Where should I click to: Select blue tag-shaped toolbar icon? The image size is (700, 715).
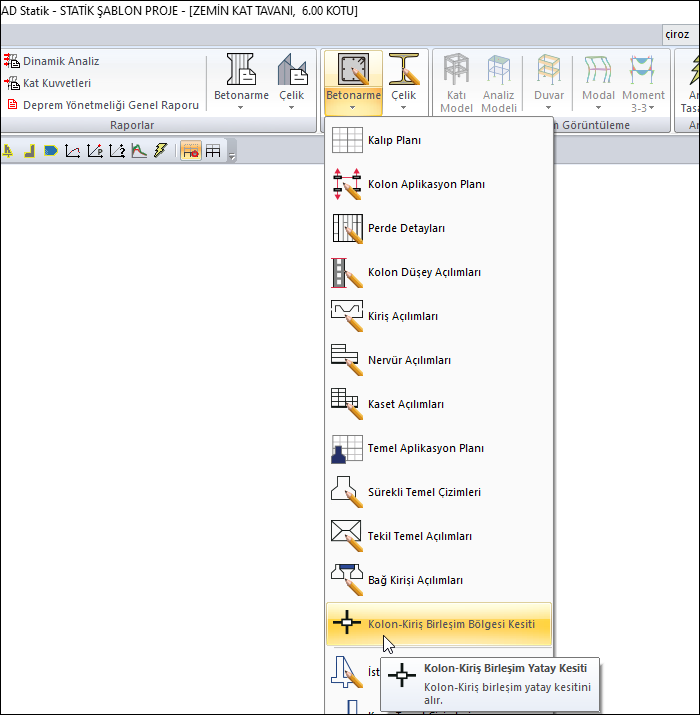pyautogui.click(x=51, y=150)
